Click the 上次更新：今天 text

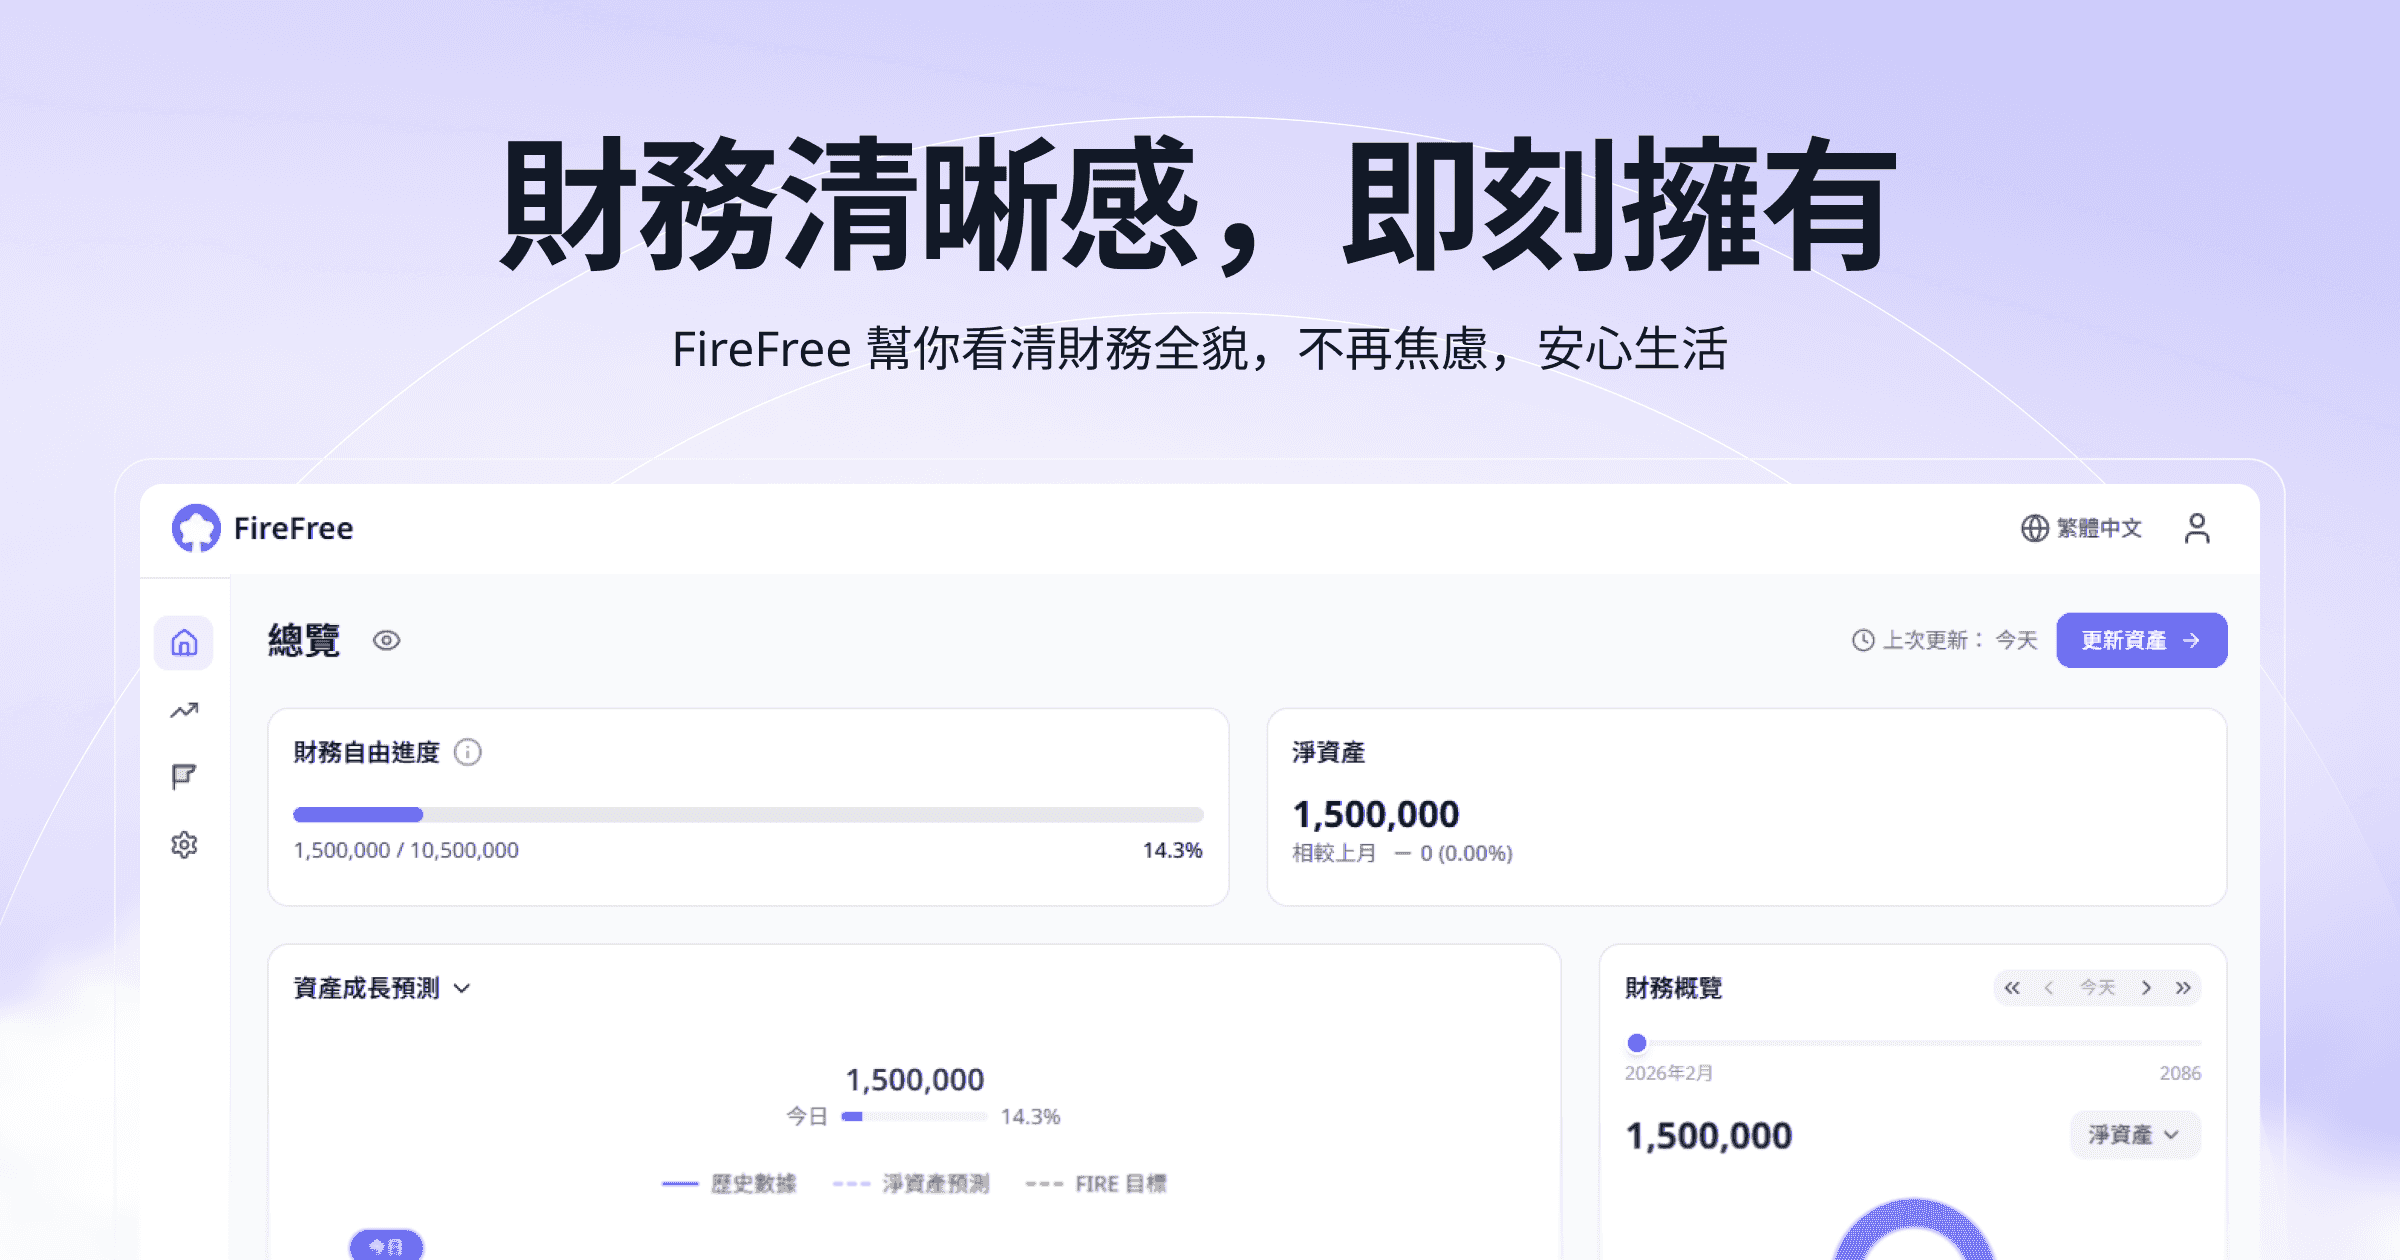click(1960, 640)
